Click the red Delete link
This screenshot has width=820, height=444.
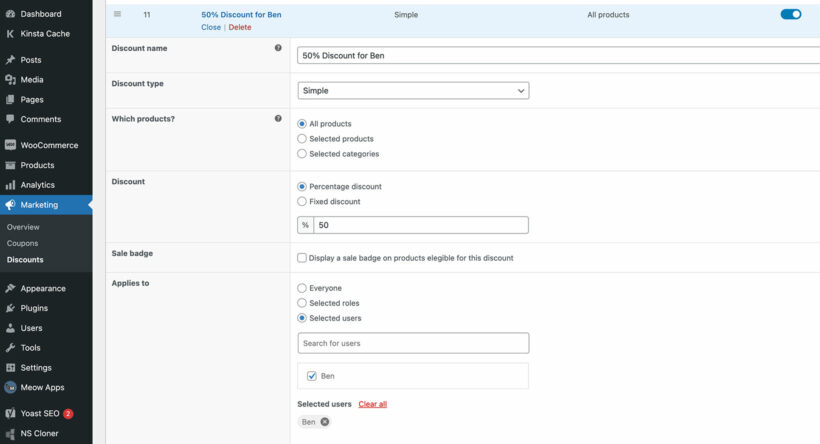240,27
